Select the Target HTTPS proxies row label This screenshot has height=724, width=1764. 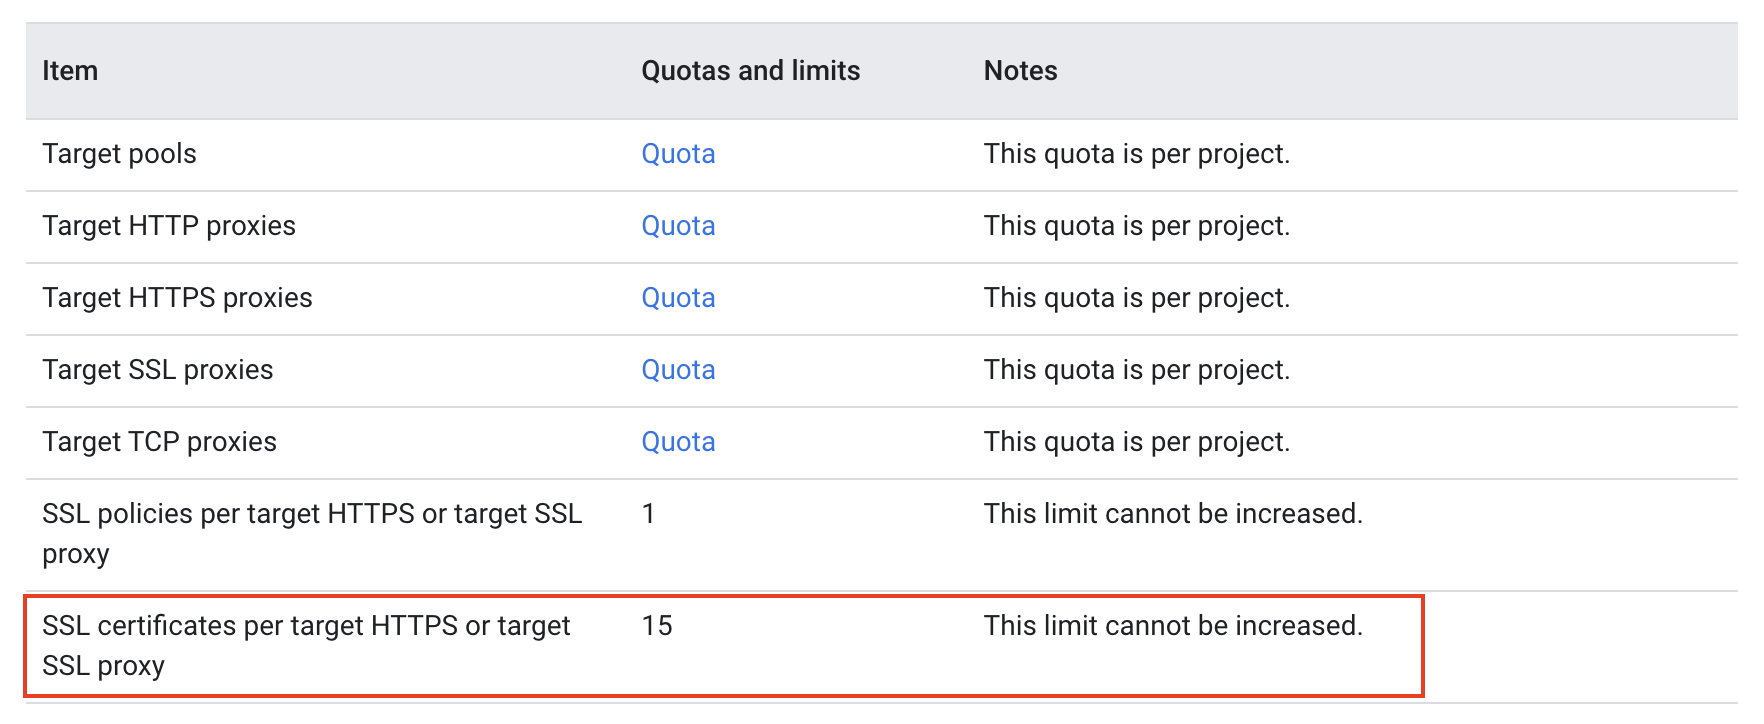point(177,298)
